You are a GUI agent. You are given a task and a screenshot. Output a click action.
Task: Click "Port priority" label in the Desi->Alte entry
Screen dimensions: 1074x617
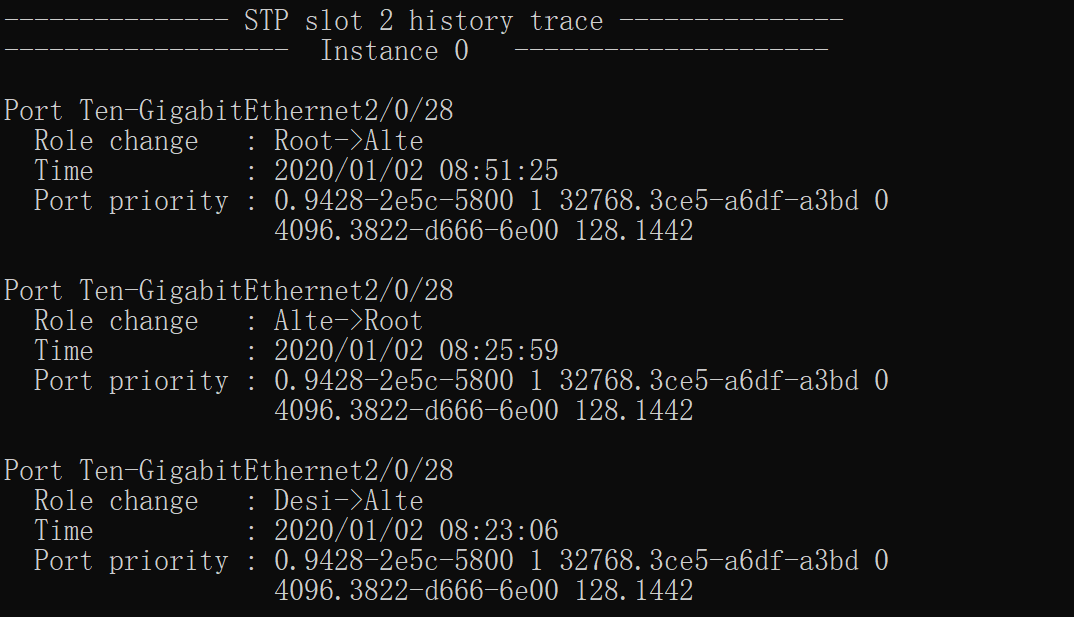(x=131, y=561)
